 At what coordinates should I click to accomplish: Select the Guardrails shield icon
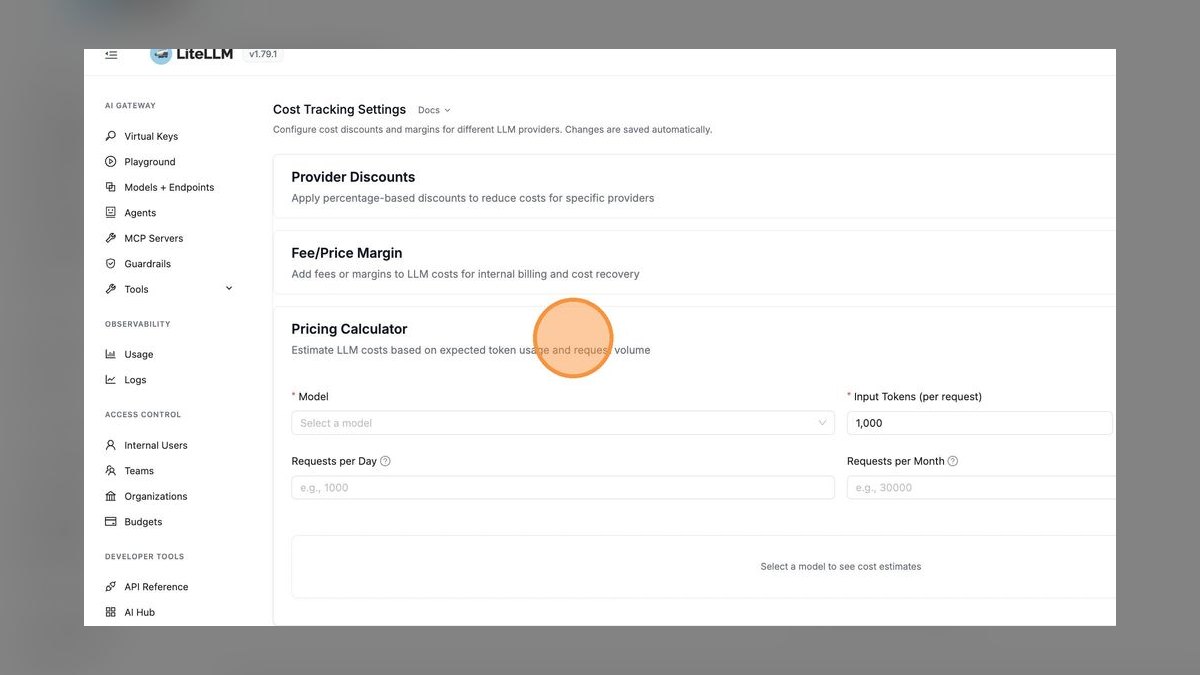coord(111,264)
